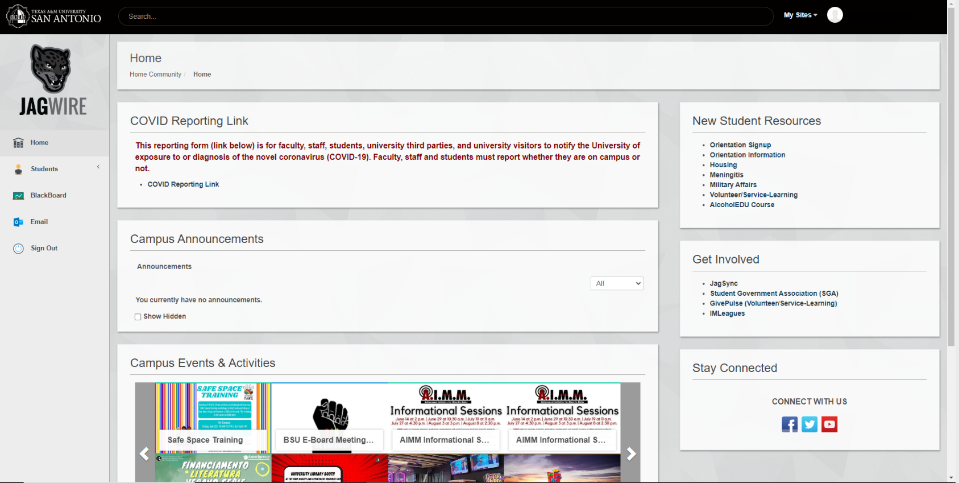Click the CONNECT WITH US heading

[x=809, y=402]
